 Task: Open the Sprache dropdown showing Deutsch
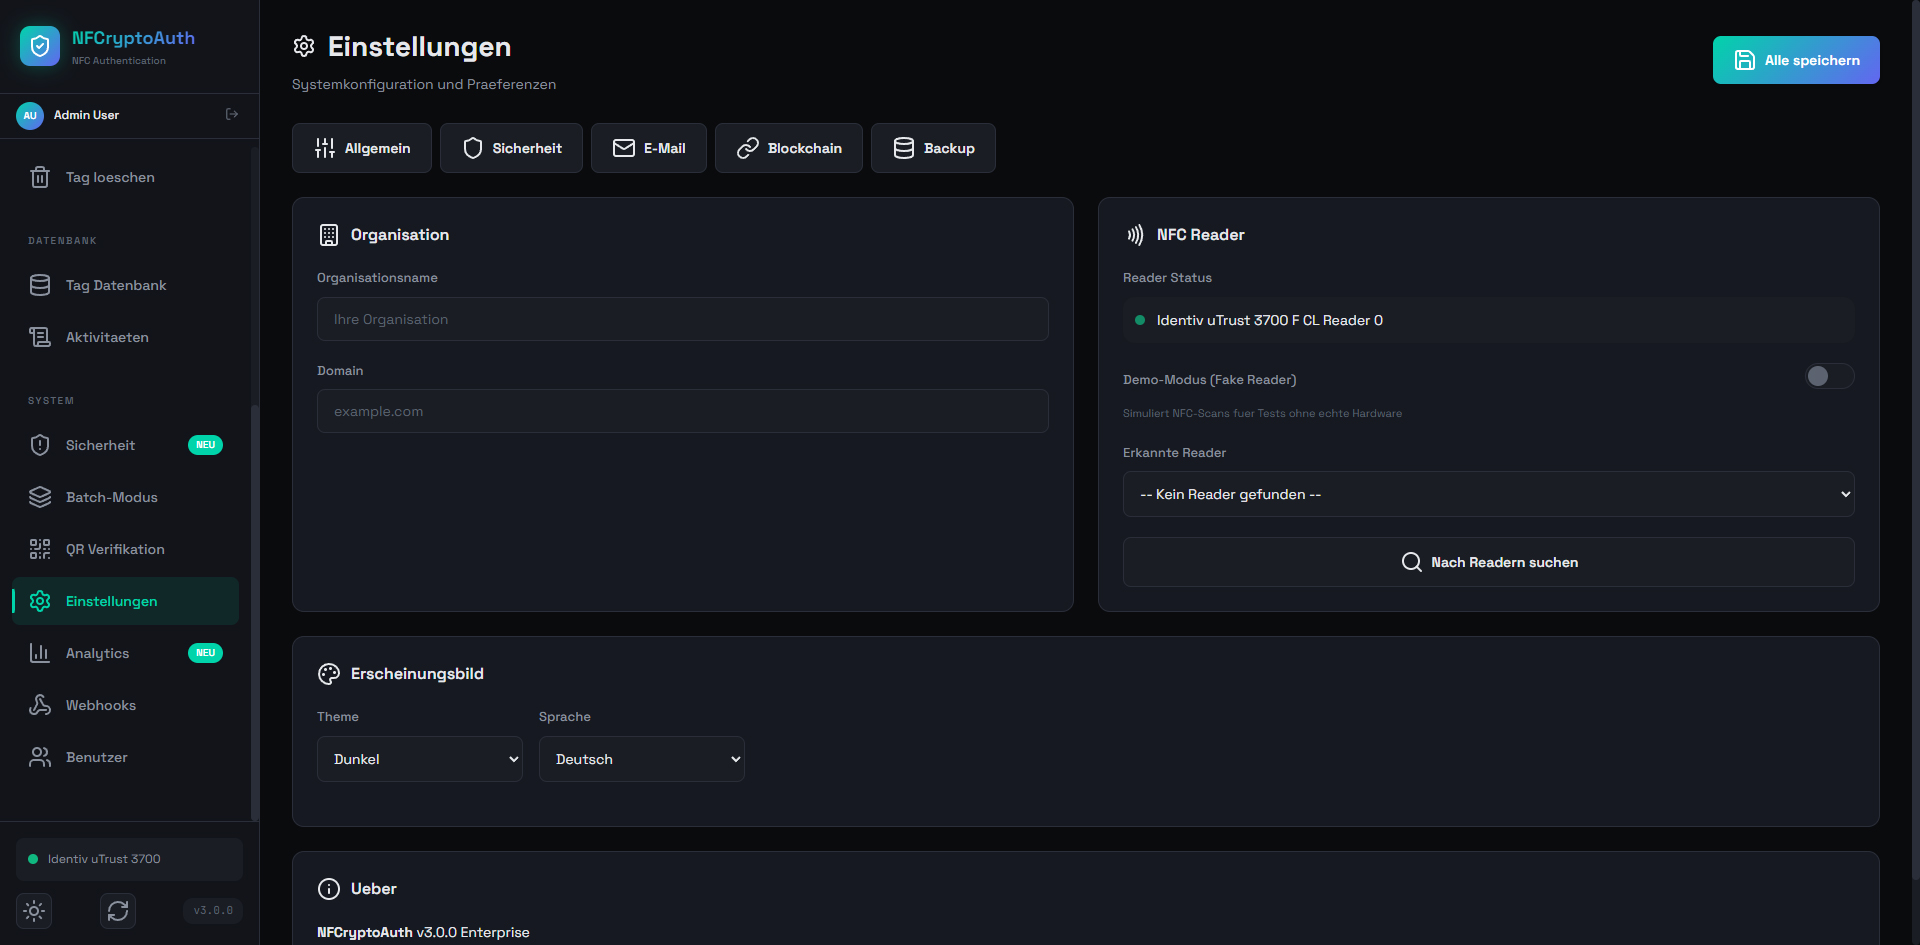point(641,759)
